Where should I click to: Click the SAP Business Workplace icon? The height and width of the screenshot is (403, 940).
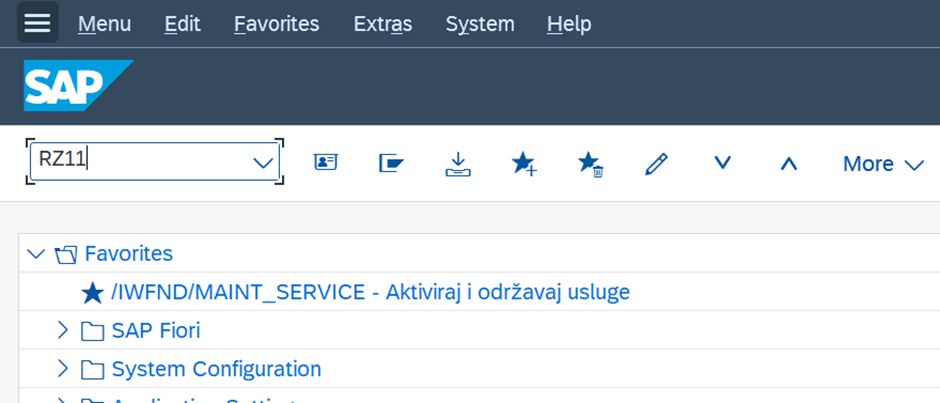coord(391,163)
